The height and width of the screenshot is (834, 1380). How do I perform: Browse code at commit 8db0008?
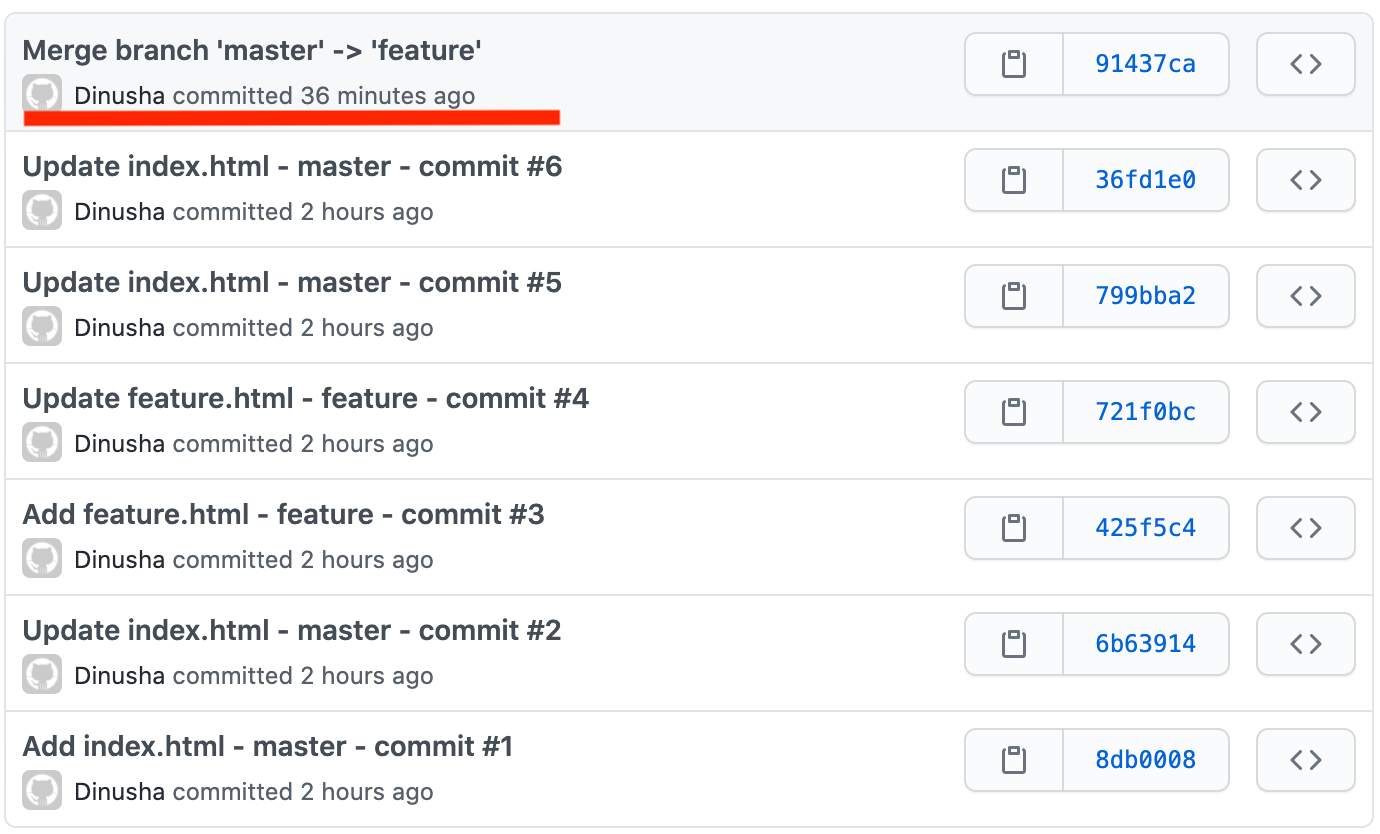point(1305,760)
